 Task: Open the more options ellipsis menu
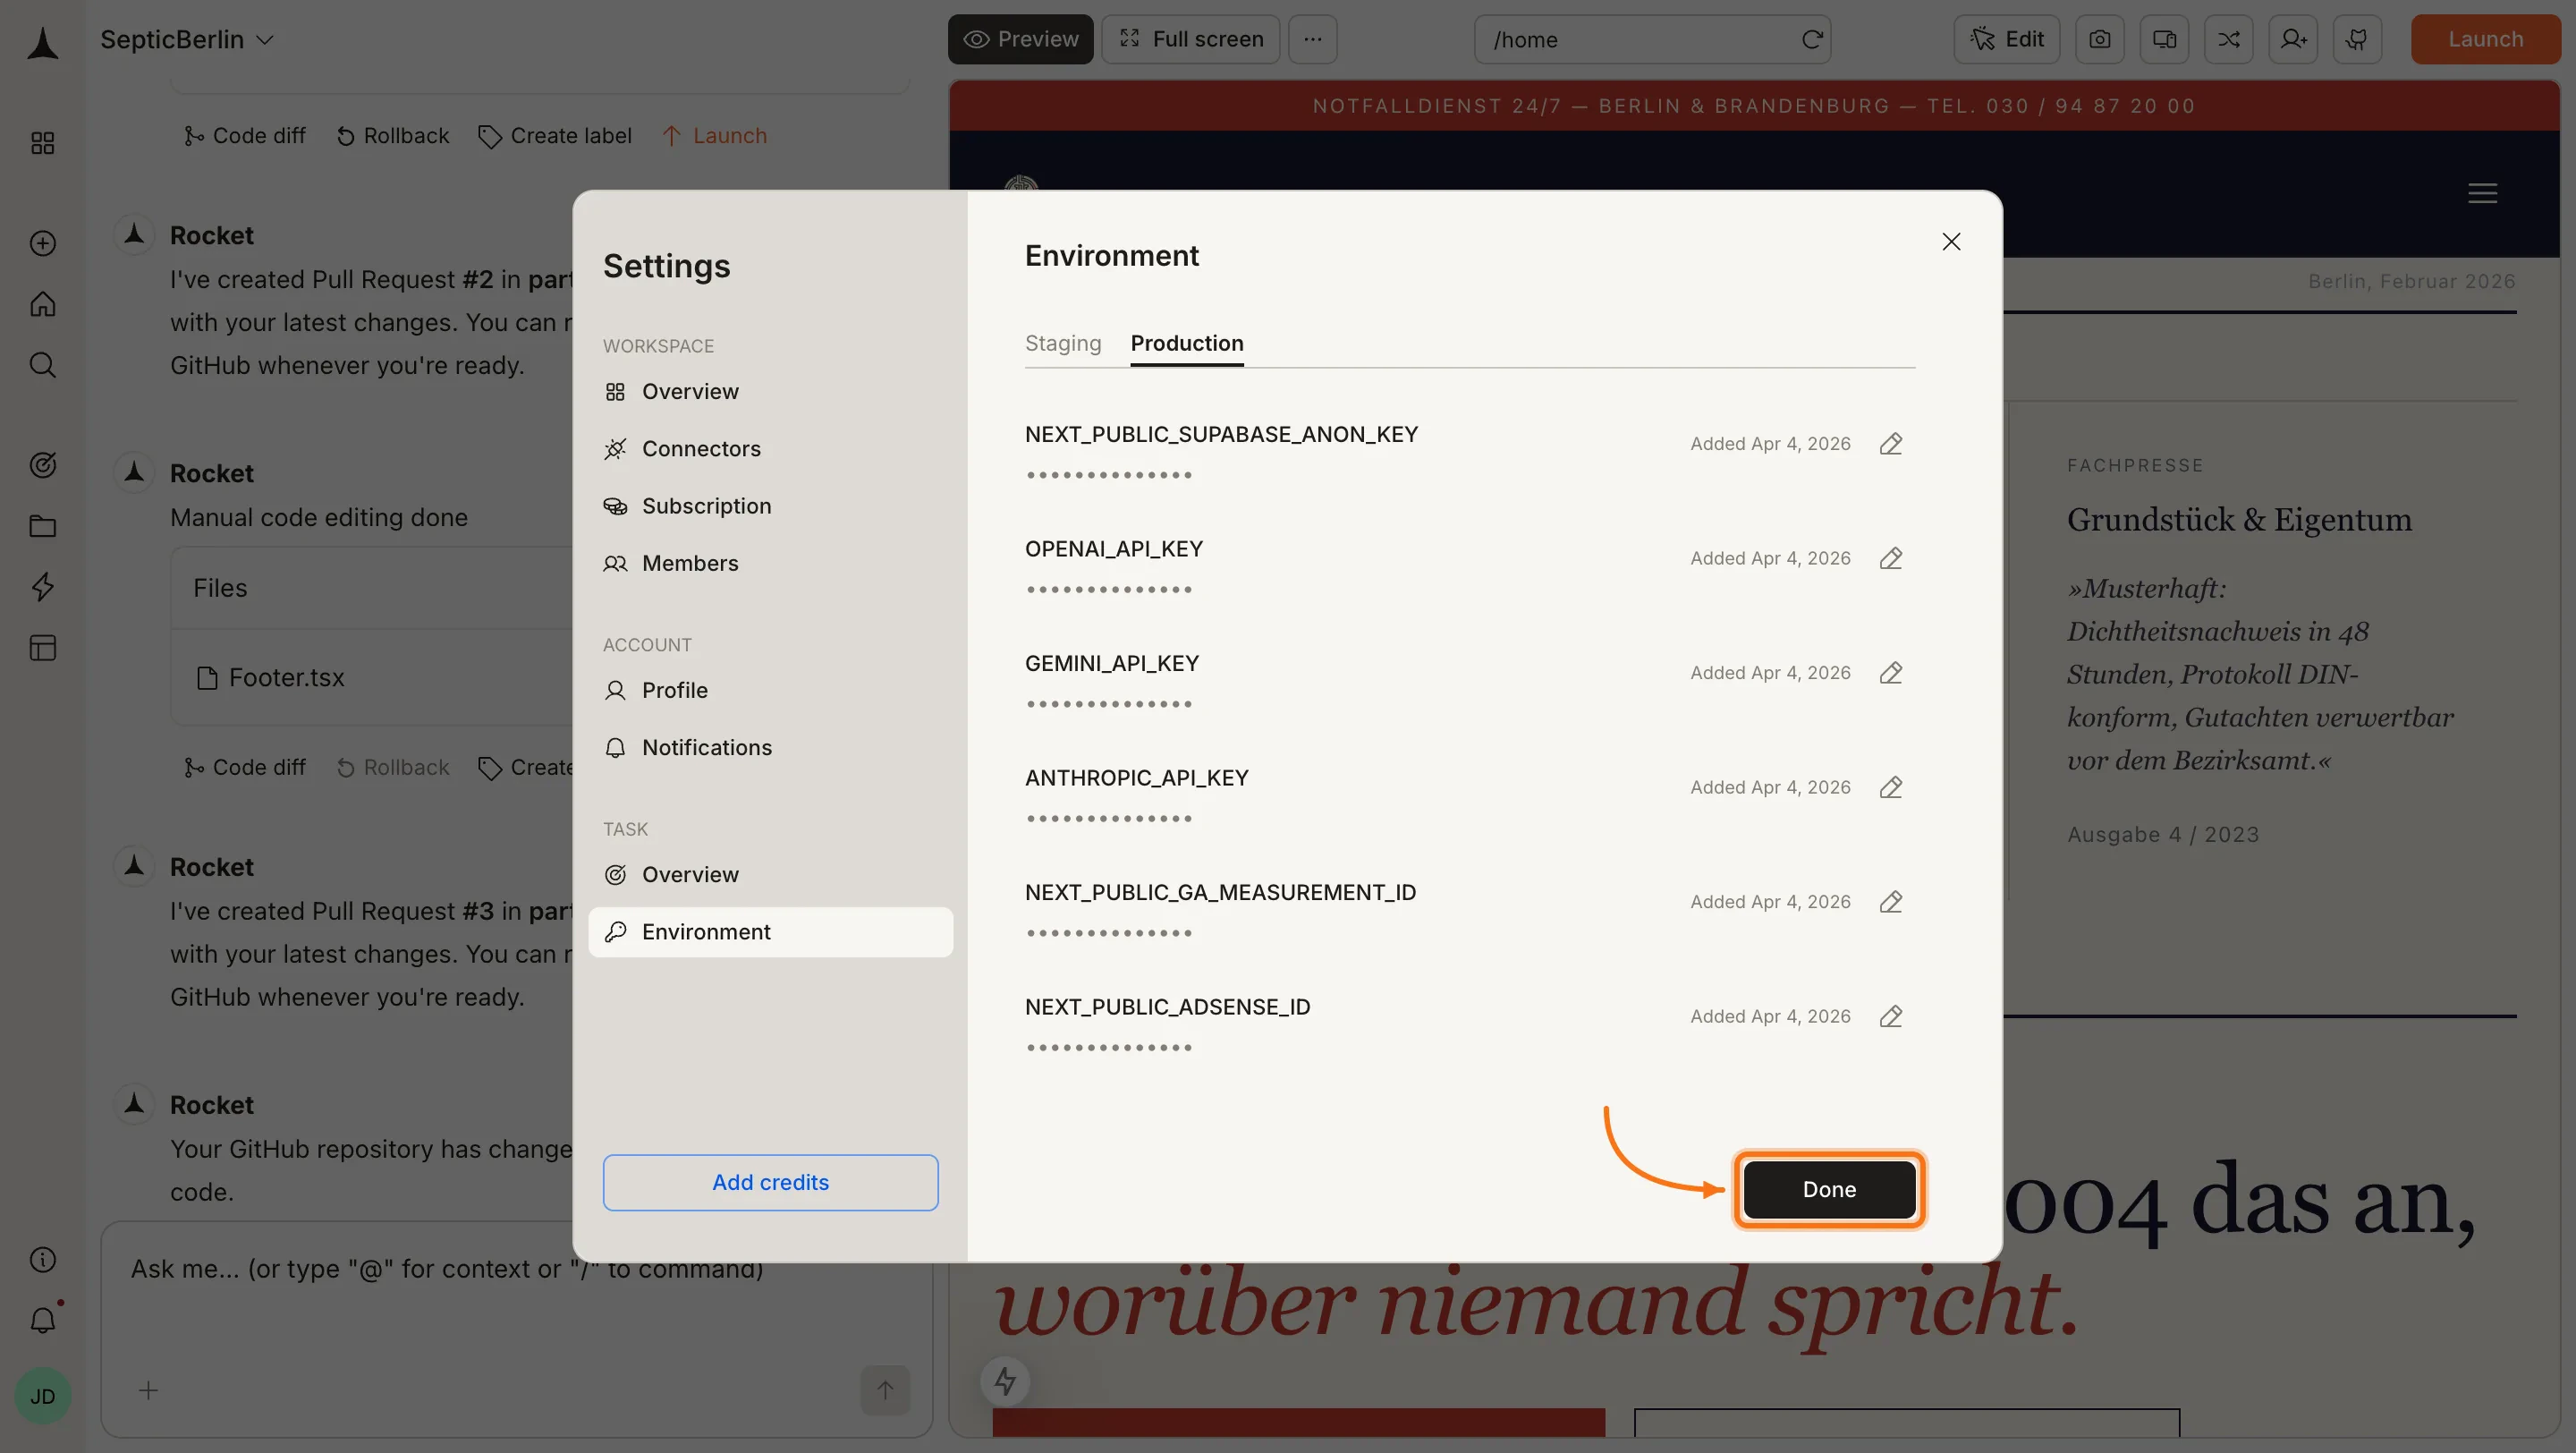tap(1312, 39)
